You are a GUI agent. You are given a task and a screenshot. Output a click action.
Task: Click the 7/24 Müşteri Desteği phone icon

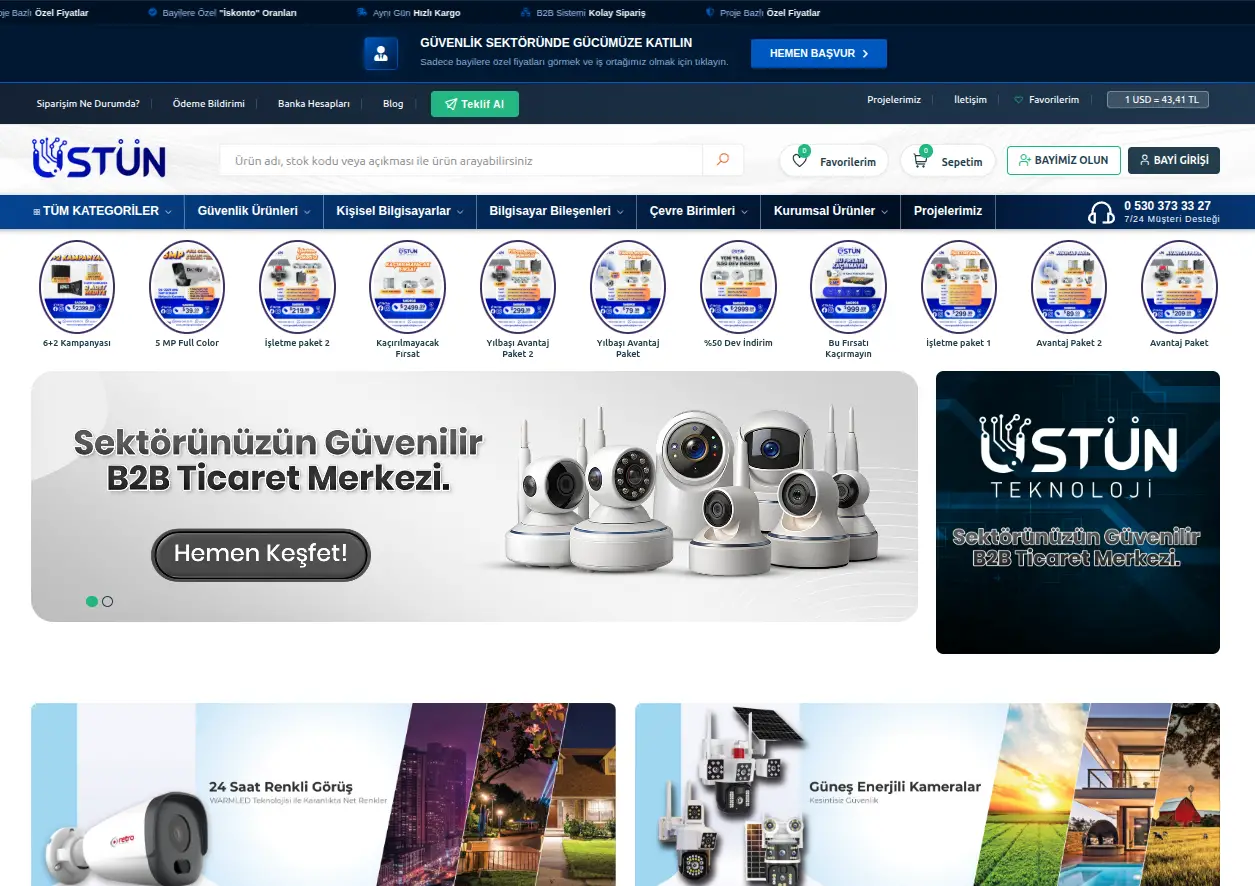(x=1101, y=212)
